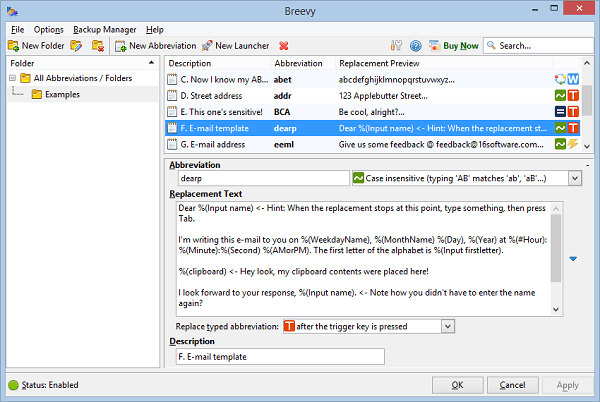Sort folders via the Folder header
Viewport: 600px width, 402px height.
(x=83, y=63)
